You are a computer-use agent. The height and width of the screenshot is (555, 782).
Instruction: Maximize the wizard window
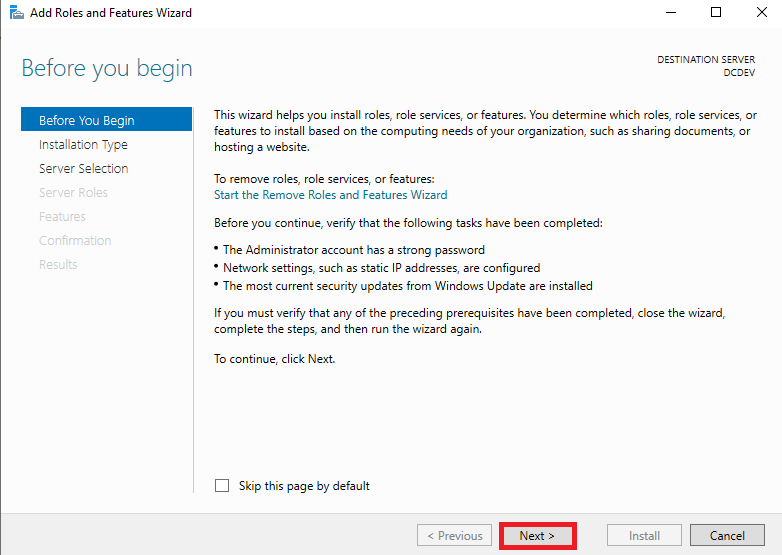tap(716, 12)
